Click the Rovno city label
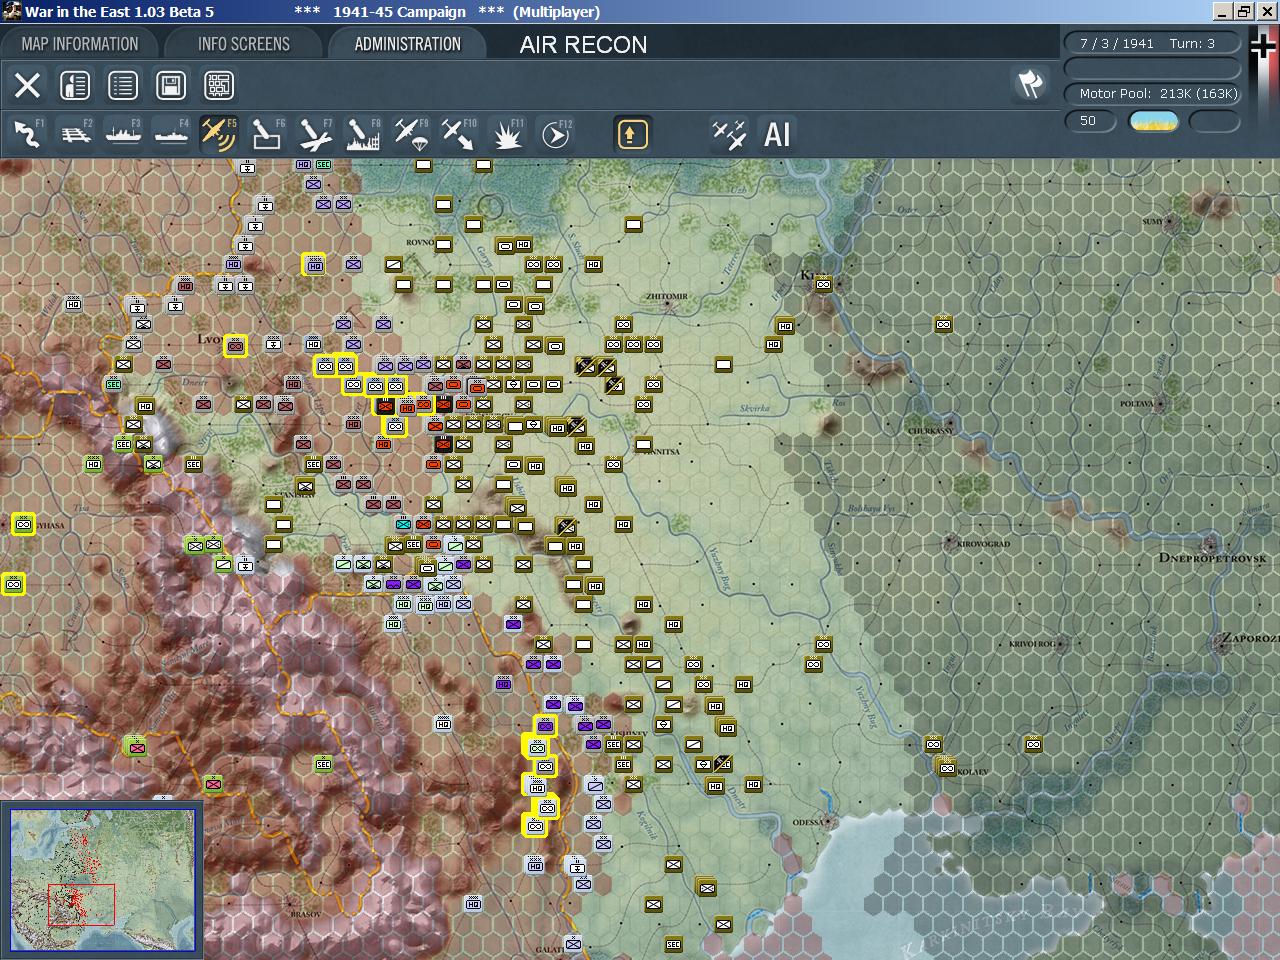 (420, 242)
